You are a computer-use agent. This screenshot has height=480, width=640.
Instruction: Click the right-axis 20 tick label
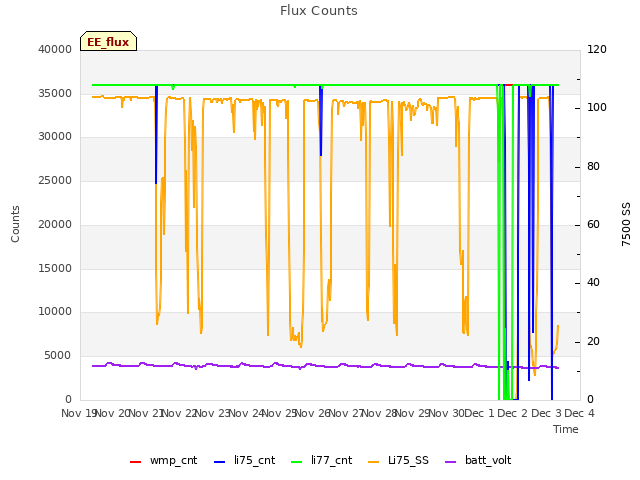[593, 341]
